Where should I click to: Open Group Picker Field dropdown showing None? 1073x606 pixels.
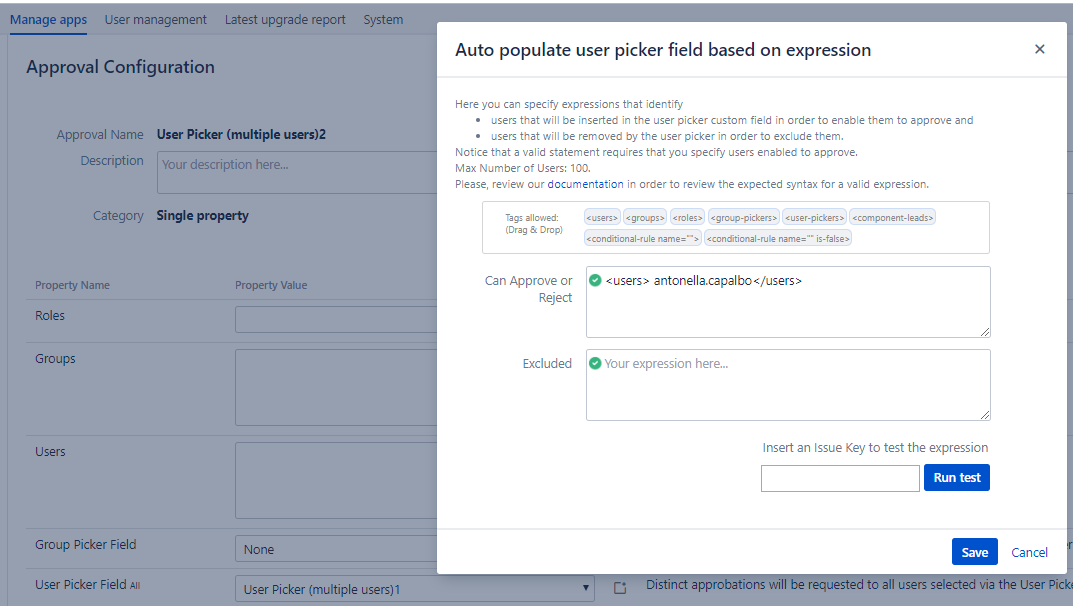tap(336, 549)
